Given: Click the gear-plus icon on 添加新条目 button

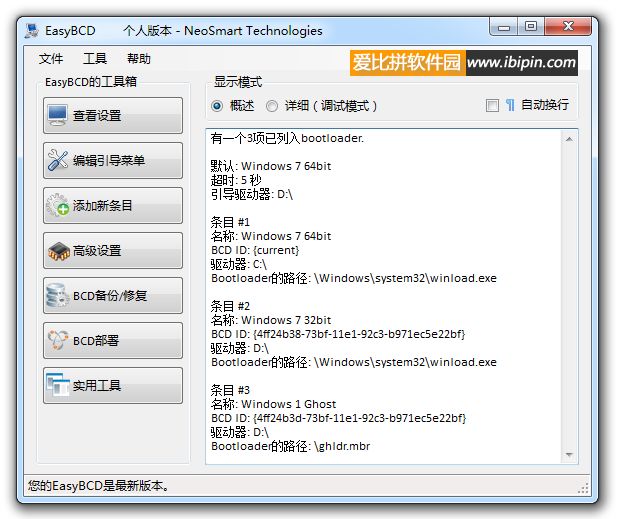Looking at the screenshot, I should click(x=57, y=205).
